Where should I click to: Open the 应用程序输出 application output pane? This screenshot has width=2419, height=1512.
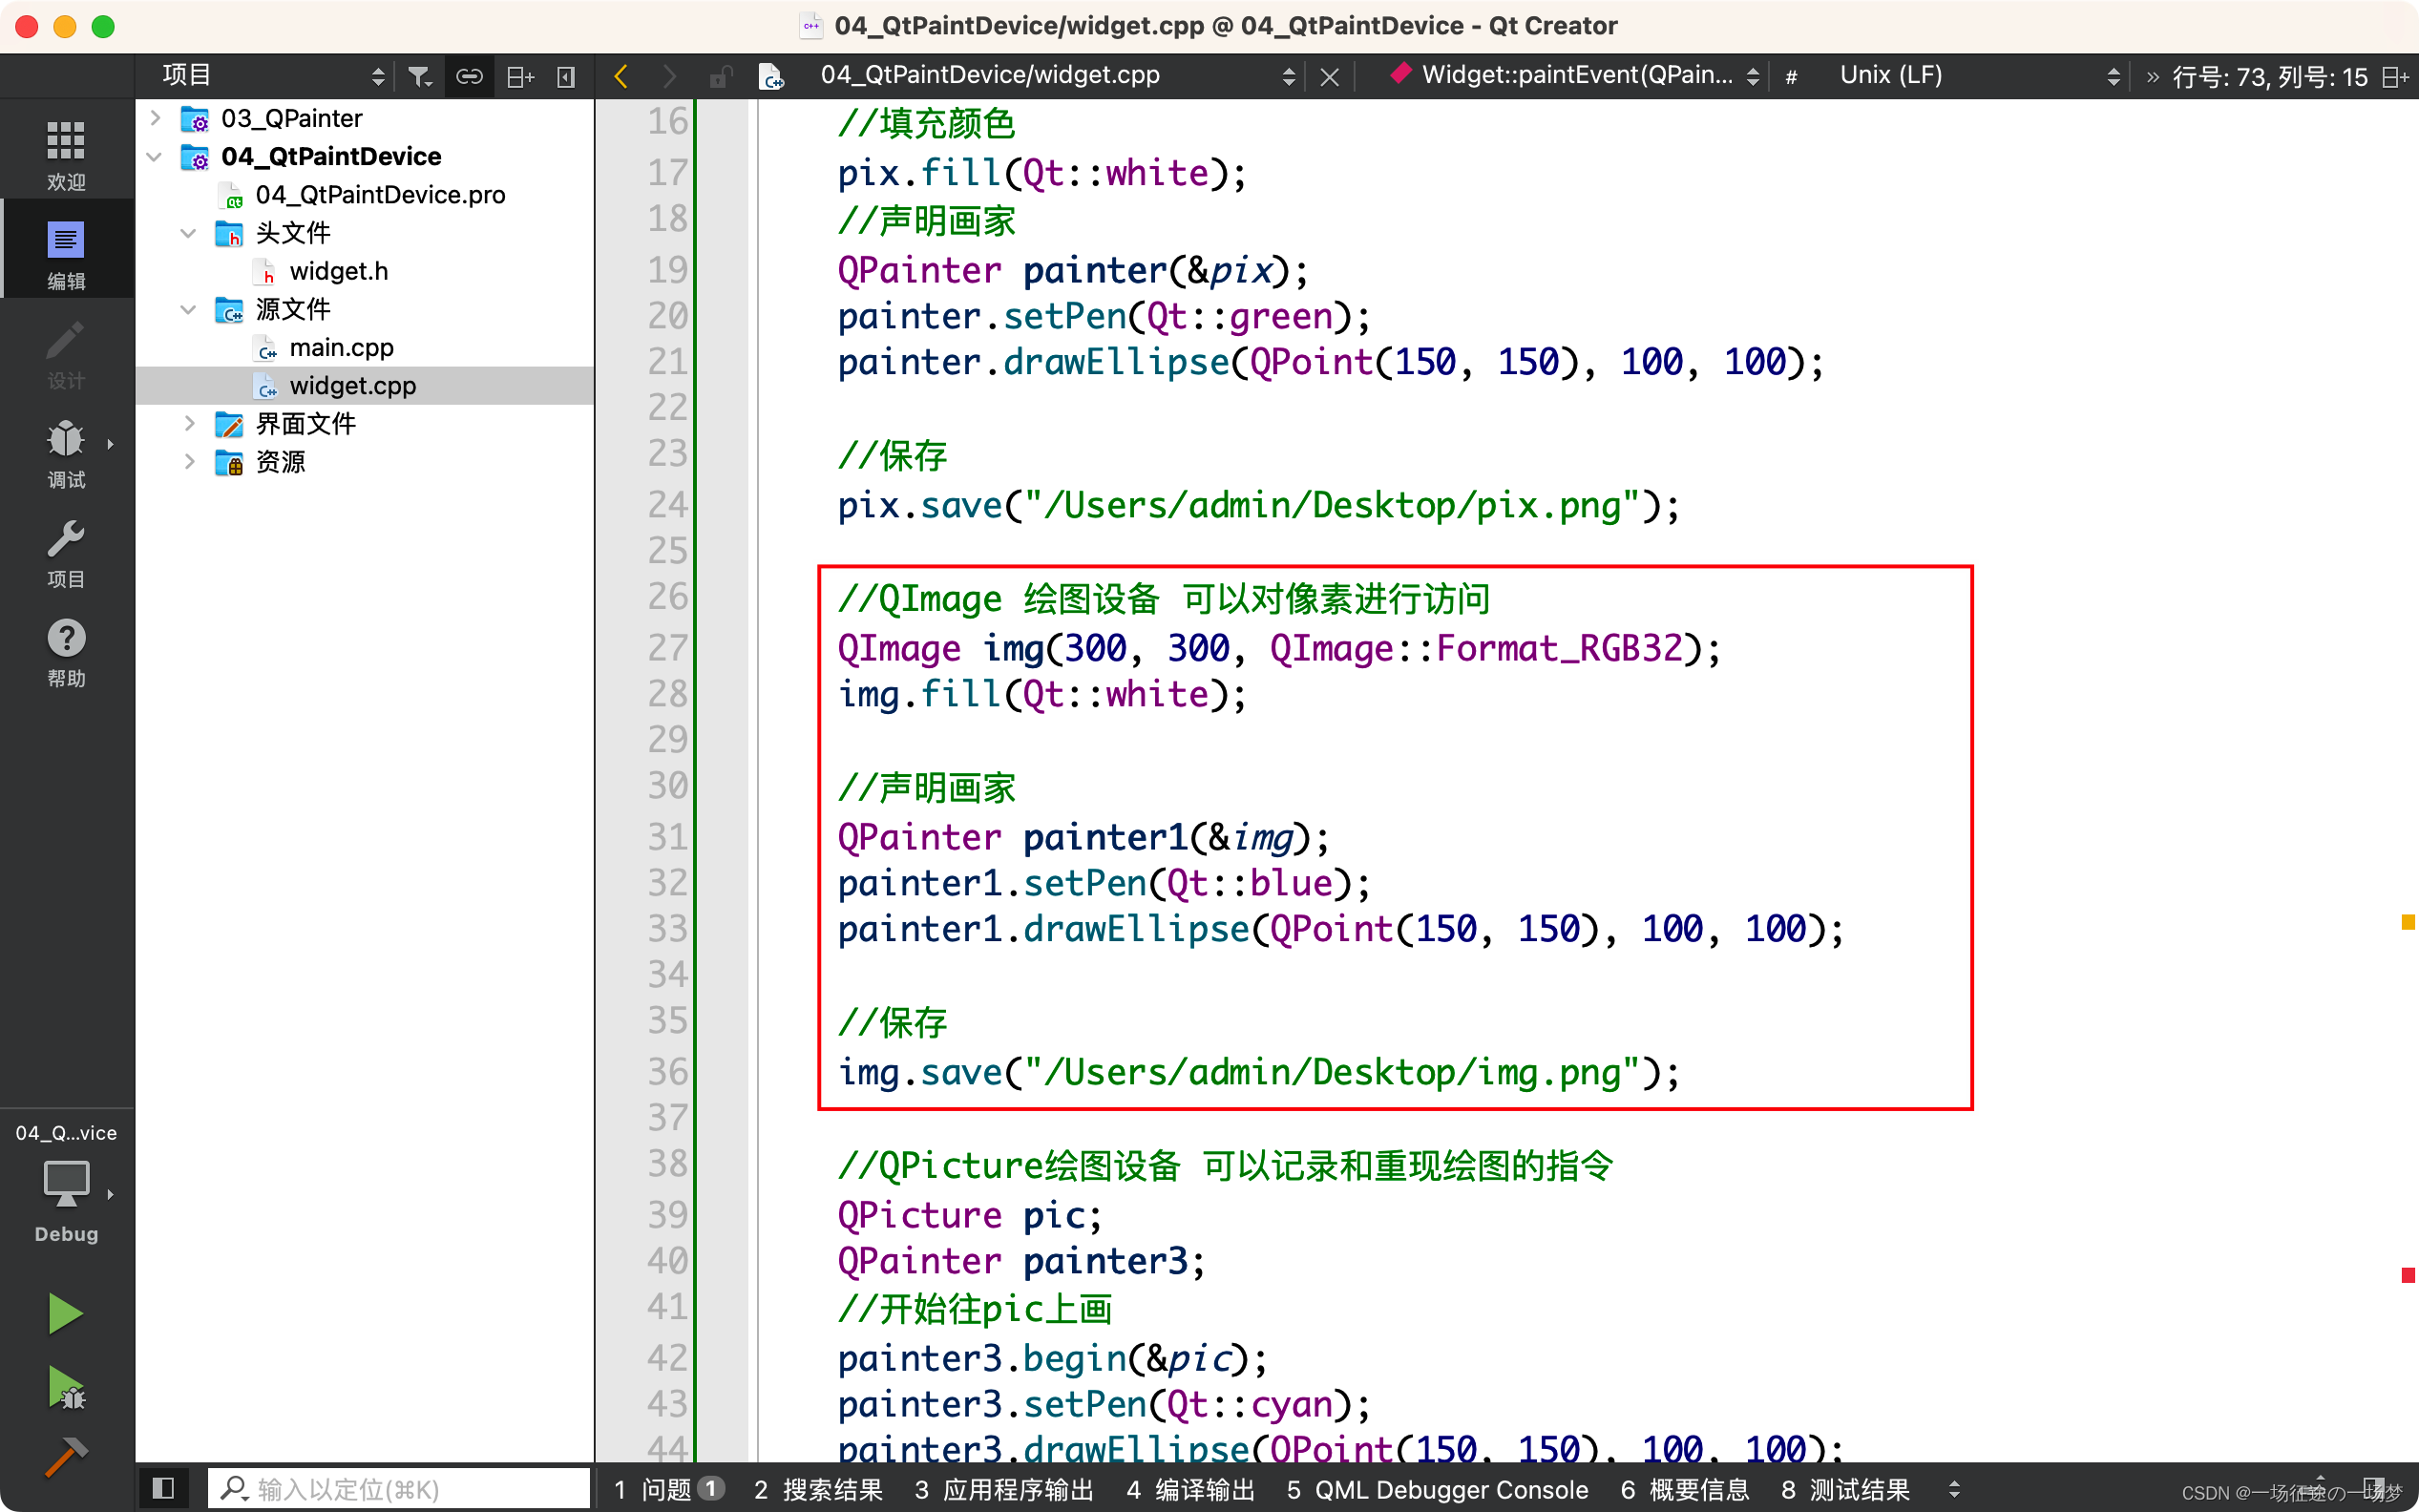click(x=1004, y=1489)
